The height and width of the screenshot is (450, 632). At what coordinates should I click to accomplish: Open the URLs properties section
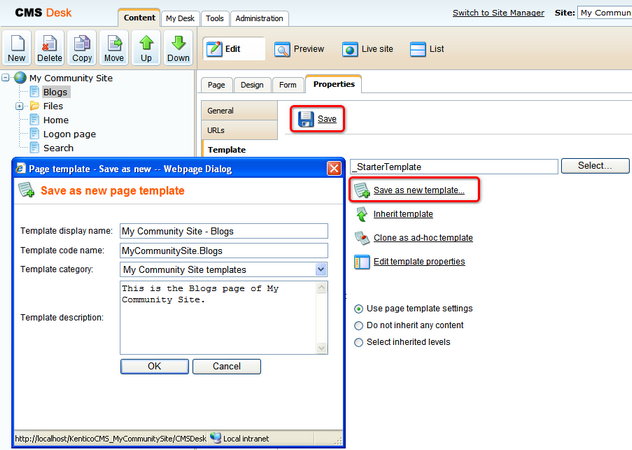click(239, 130)
